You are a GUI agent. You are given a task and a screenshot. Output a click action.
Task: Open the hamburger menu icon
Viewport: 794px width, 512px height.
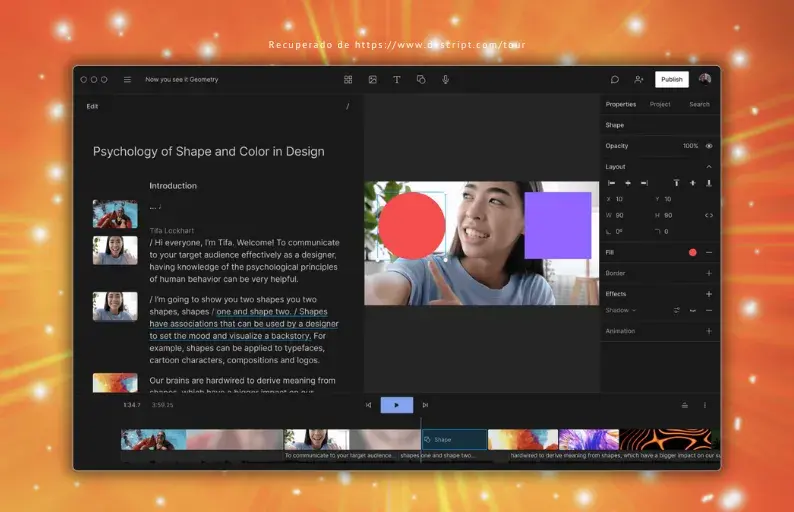coord(127,79)
